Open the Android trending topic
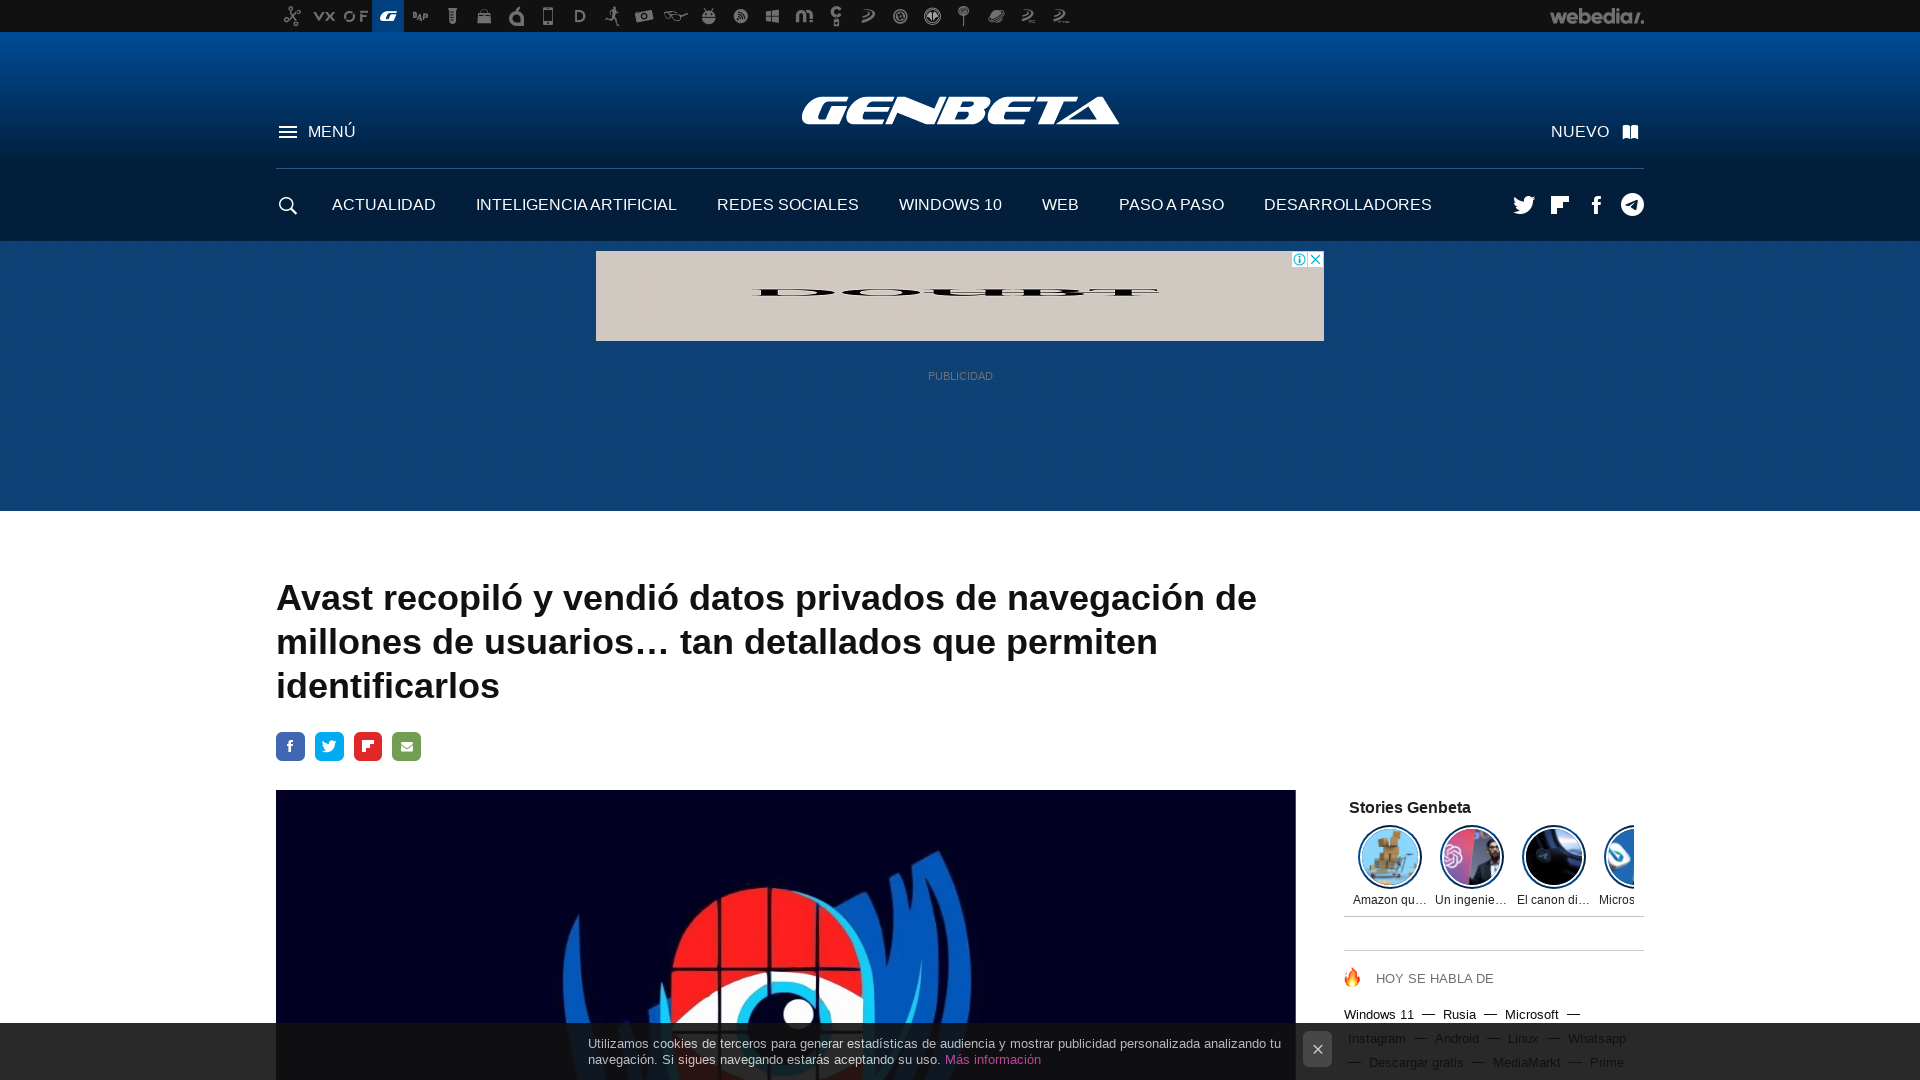The height and width of the screenshot is (1080, 1920). pos(1456,1039)
